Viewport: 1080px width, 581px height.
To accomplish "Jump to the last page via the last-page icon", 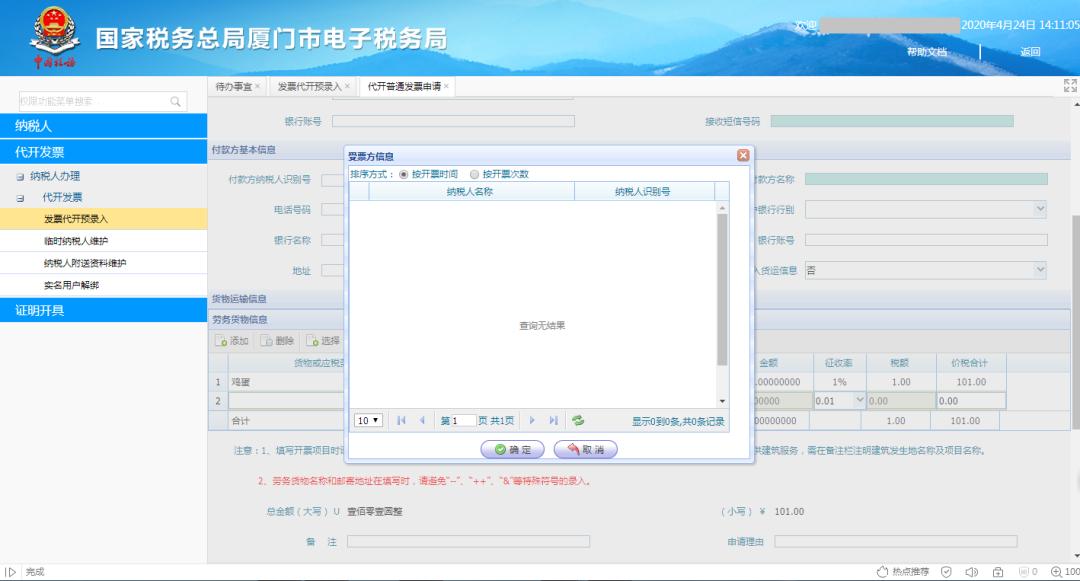I will [554, 421].
